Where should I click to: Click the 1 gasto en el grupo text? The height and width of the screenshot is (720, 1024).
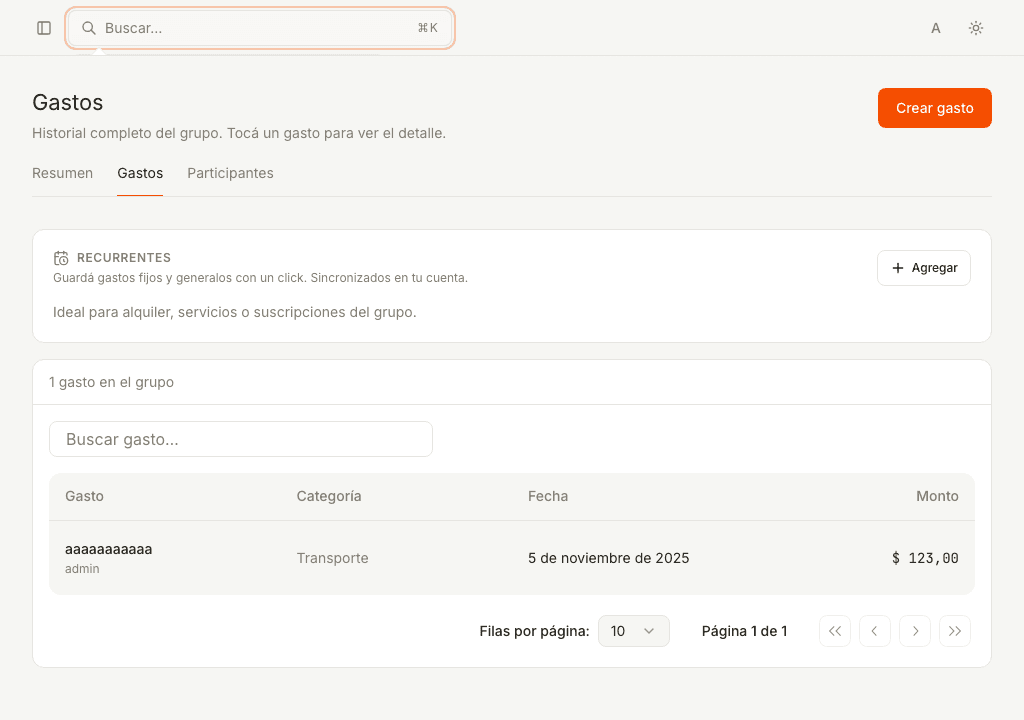(112, 382)
